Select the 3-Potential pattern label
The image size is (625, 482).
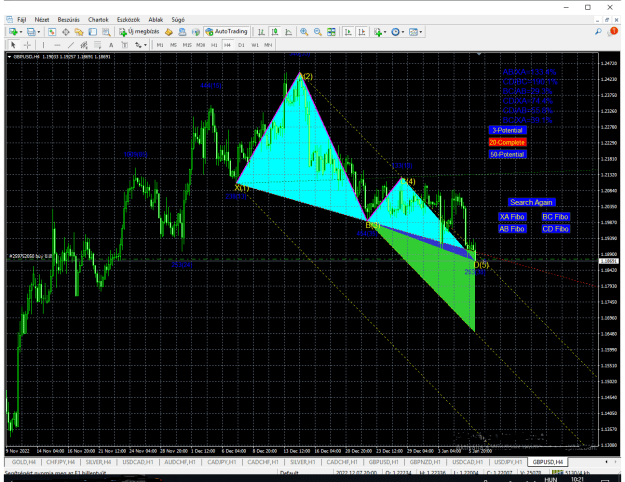coord(507,130)
